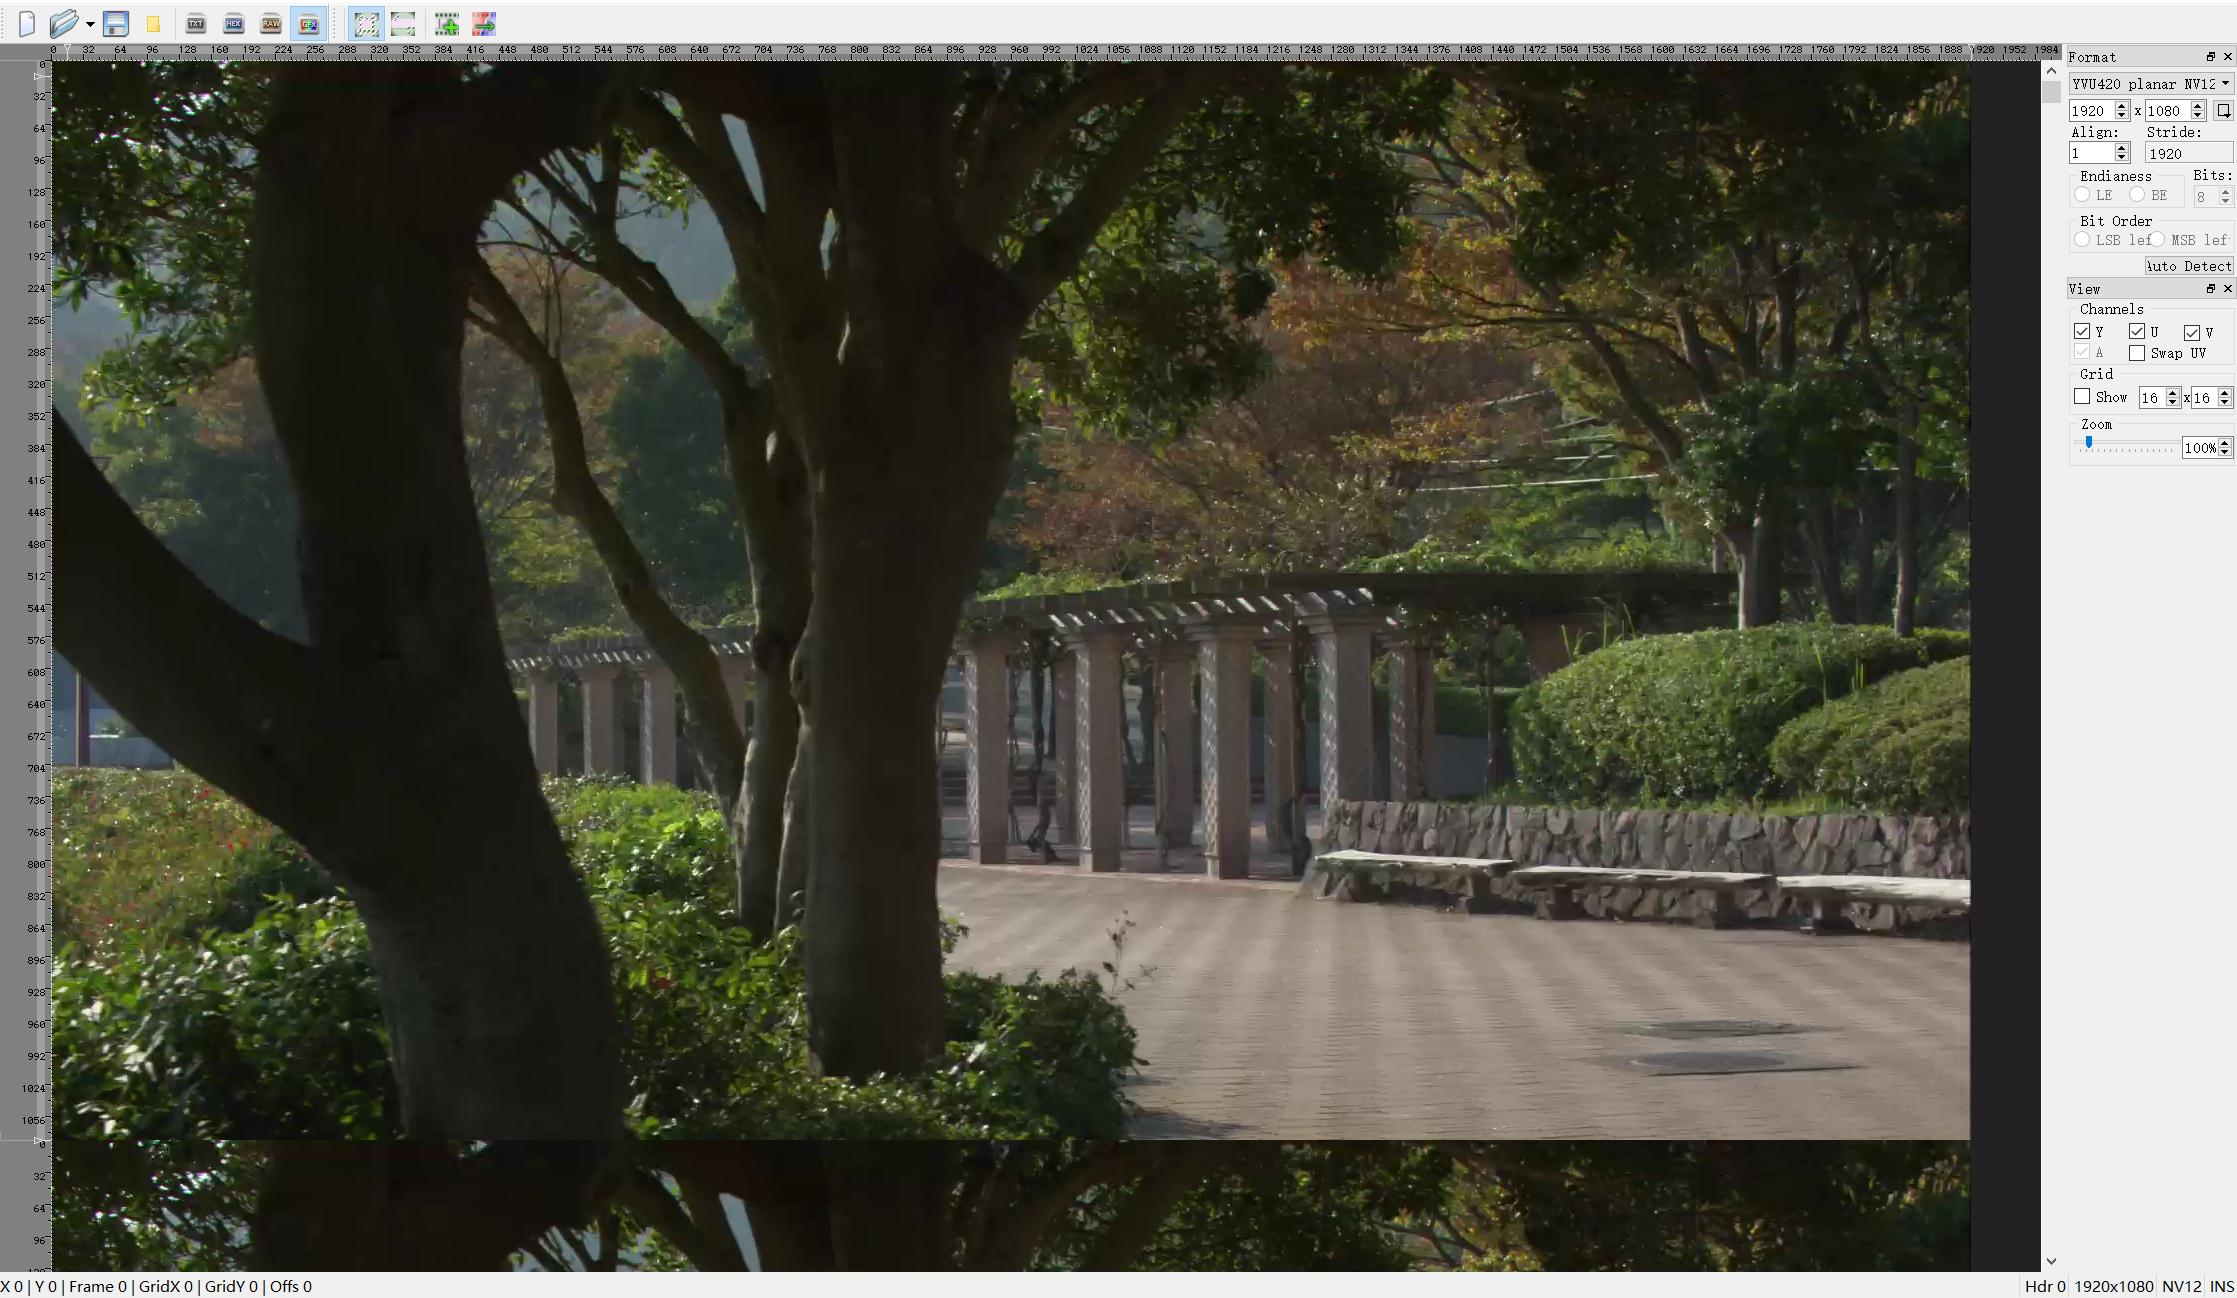Screen dimensions: 2237x1298
Task: Click the grid height field
Action: coord(2204,398)
